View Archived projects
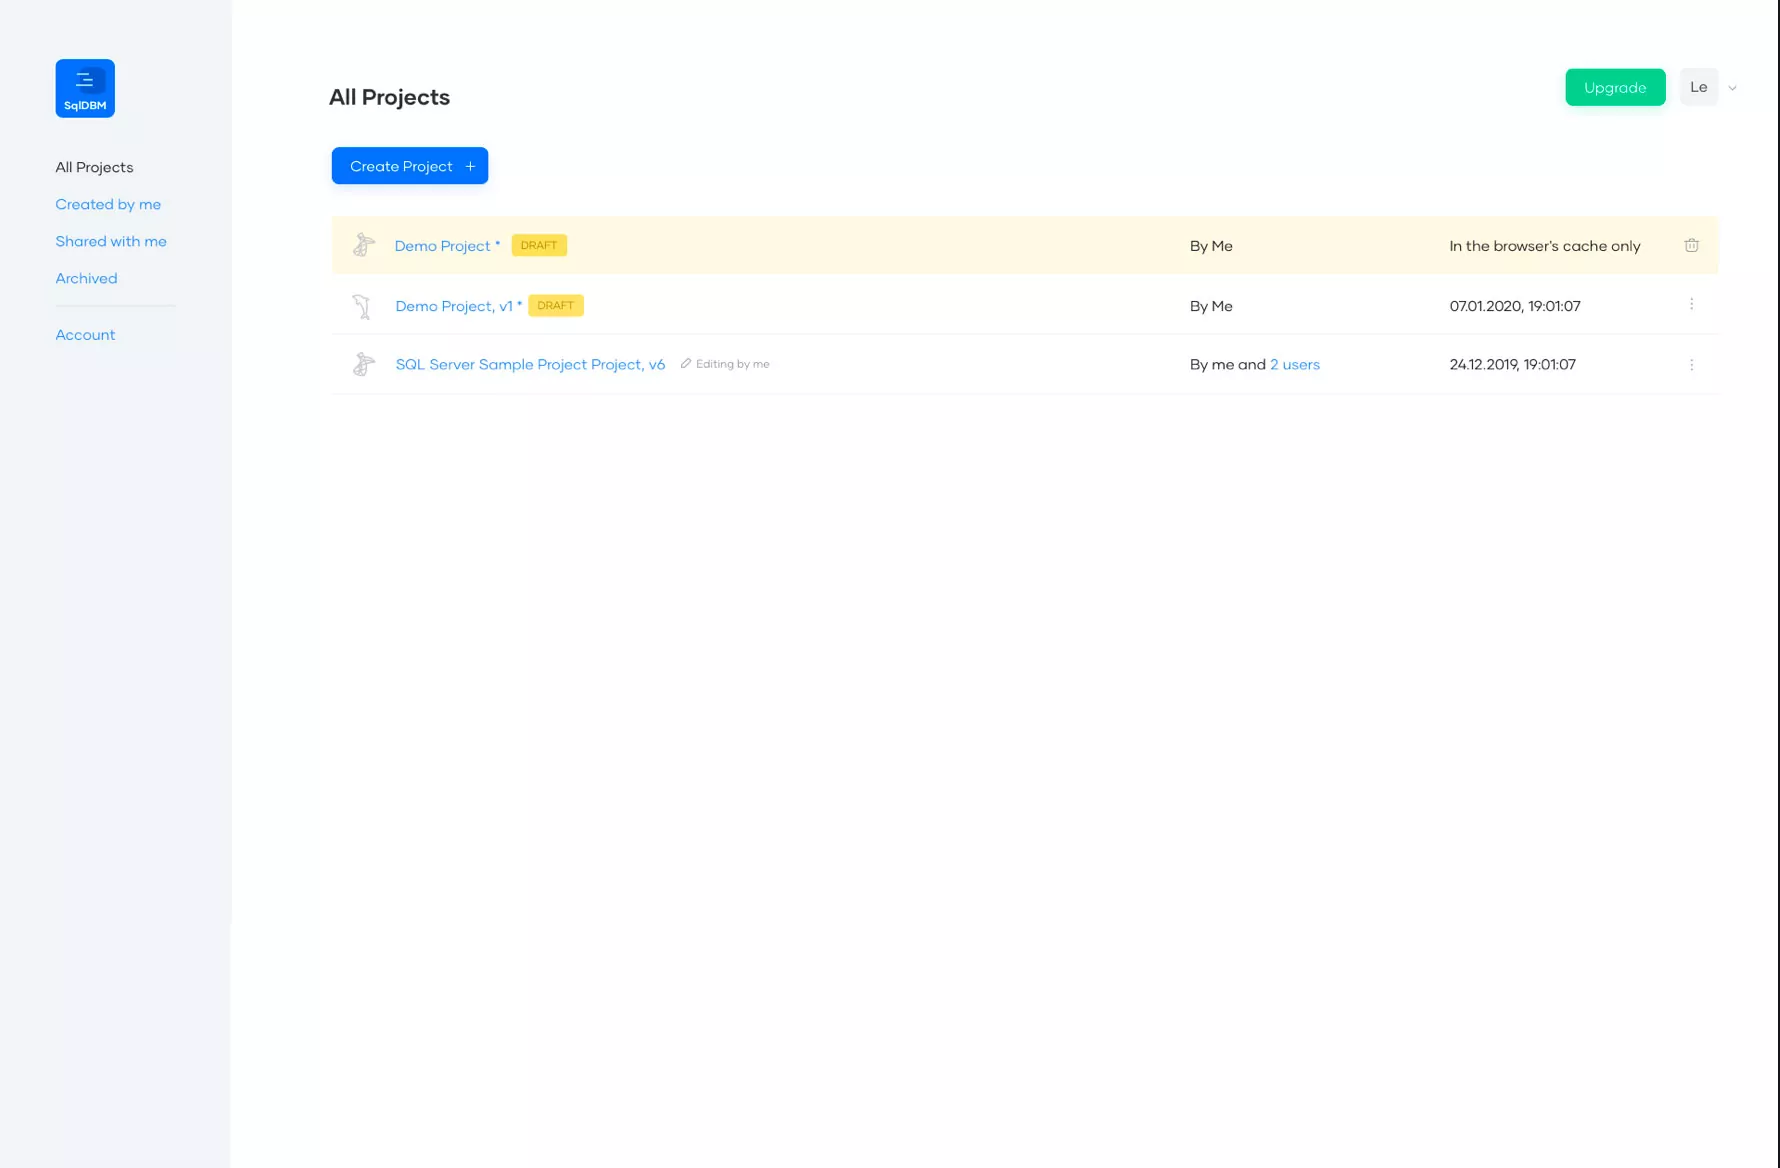The height and width of the screenshot is (1168, 1780). (x=86, y=278)
